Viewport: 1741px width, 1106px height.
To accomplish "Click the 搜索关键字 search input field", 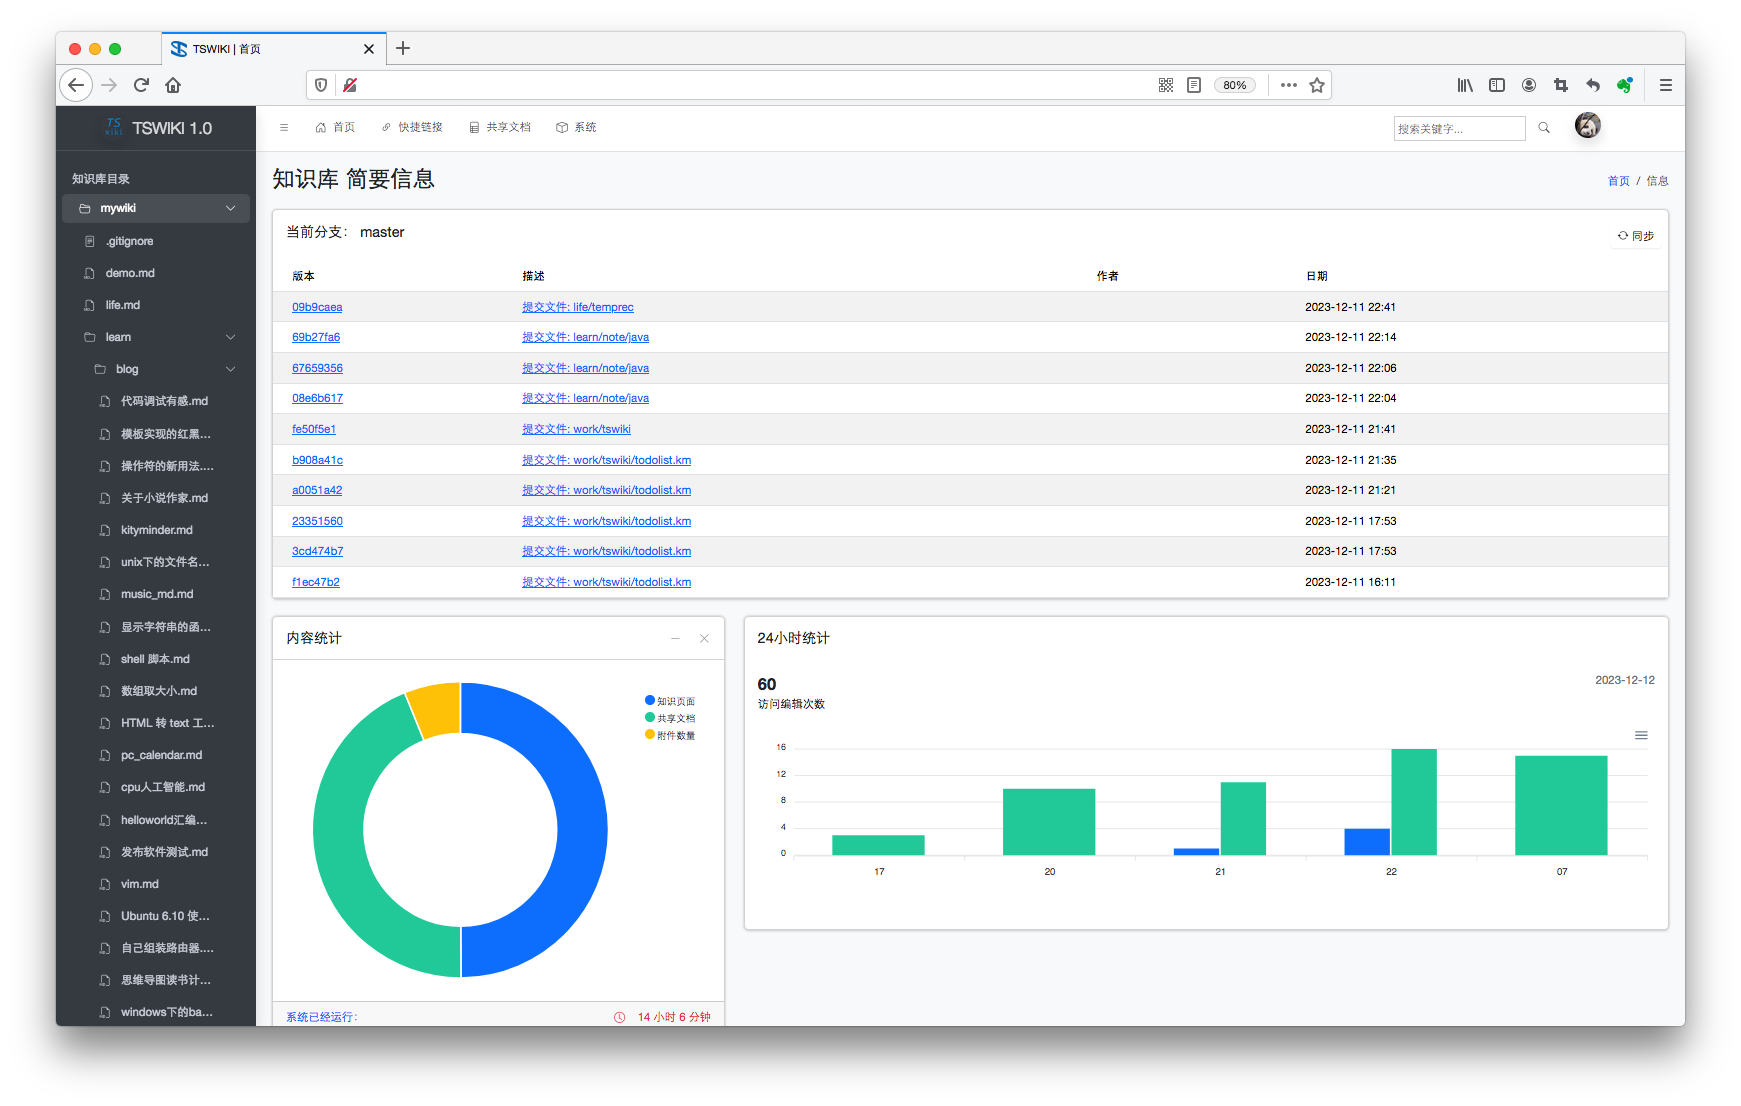I will pos(1455,127).
